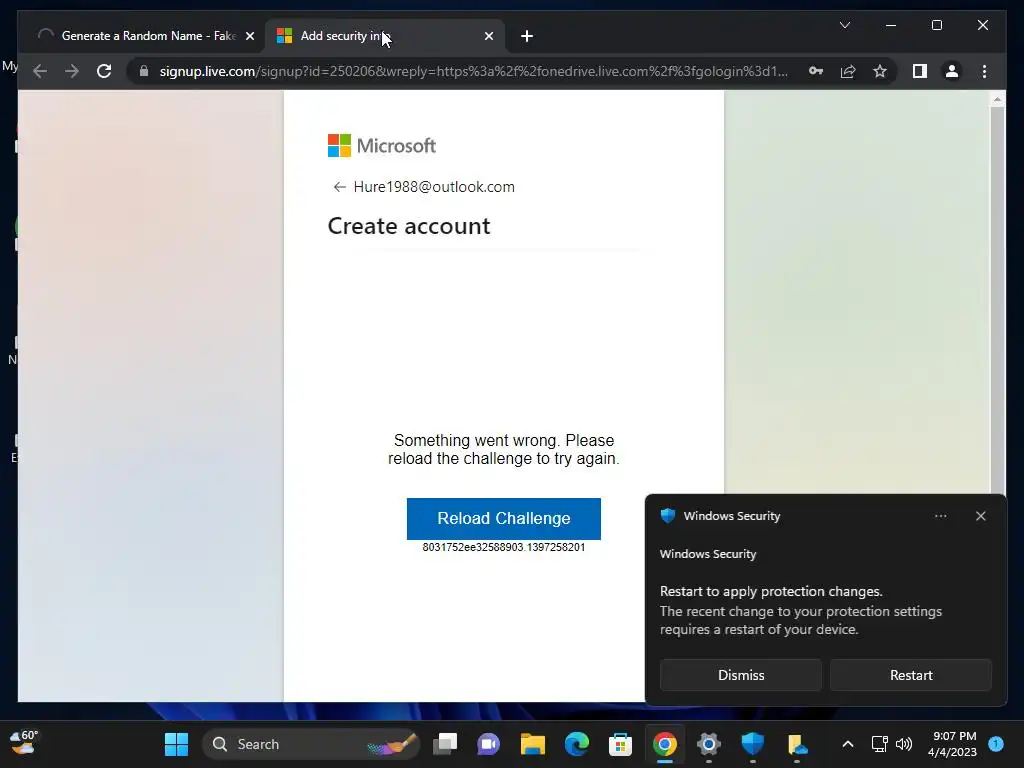Open Task View from the taskbar
Screen dimensions: 1024x768
[x=445, y=744]
